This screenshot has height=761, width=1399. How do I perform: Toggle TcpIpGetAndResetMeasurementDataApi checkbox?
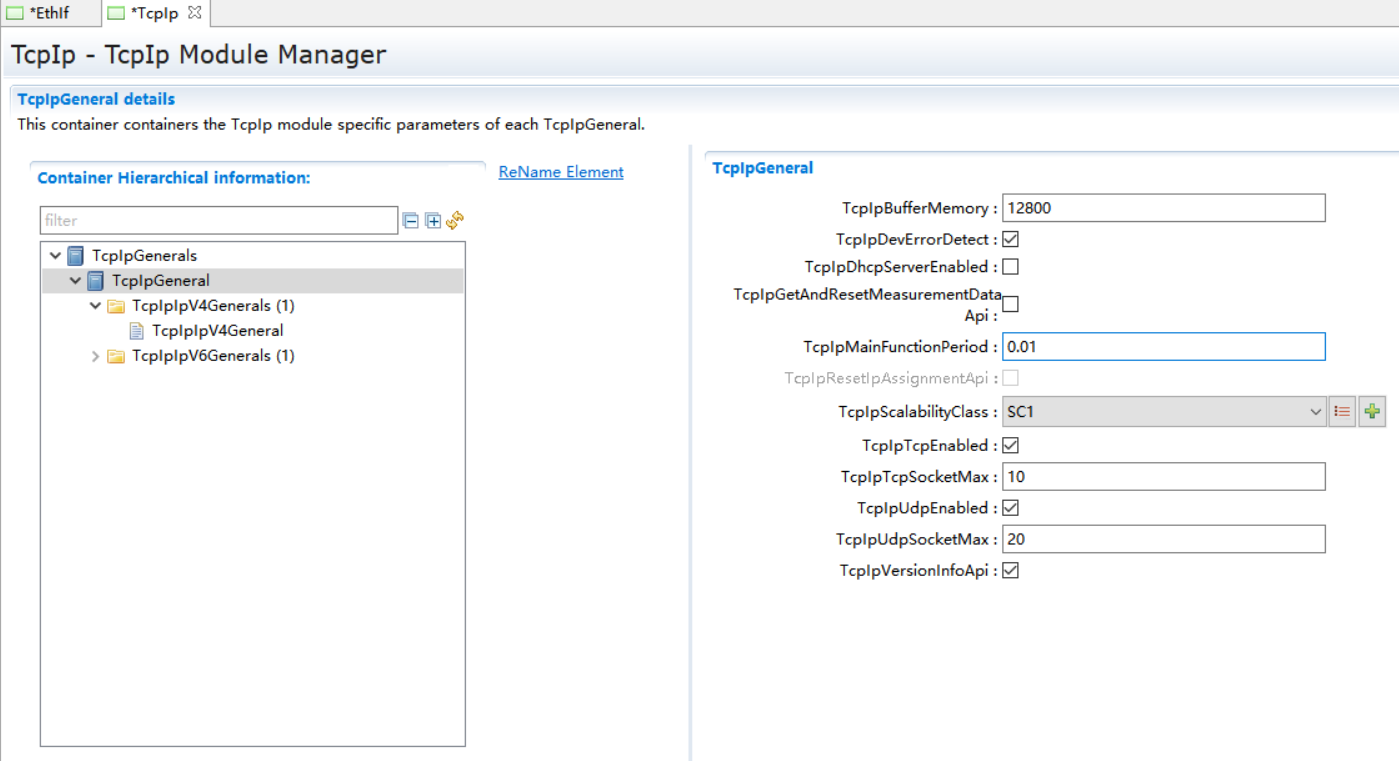(1011, 304)
